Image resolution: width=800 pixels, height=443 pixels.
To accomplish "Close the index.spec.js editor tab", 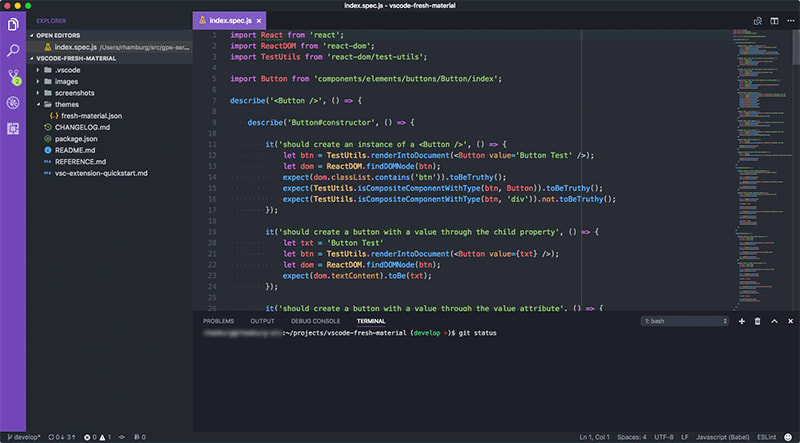I will pos(259,21).
